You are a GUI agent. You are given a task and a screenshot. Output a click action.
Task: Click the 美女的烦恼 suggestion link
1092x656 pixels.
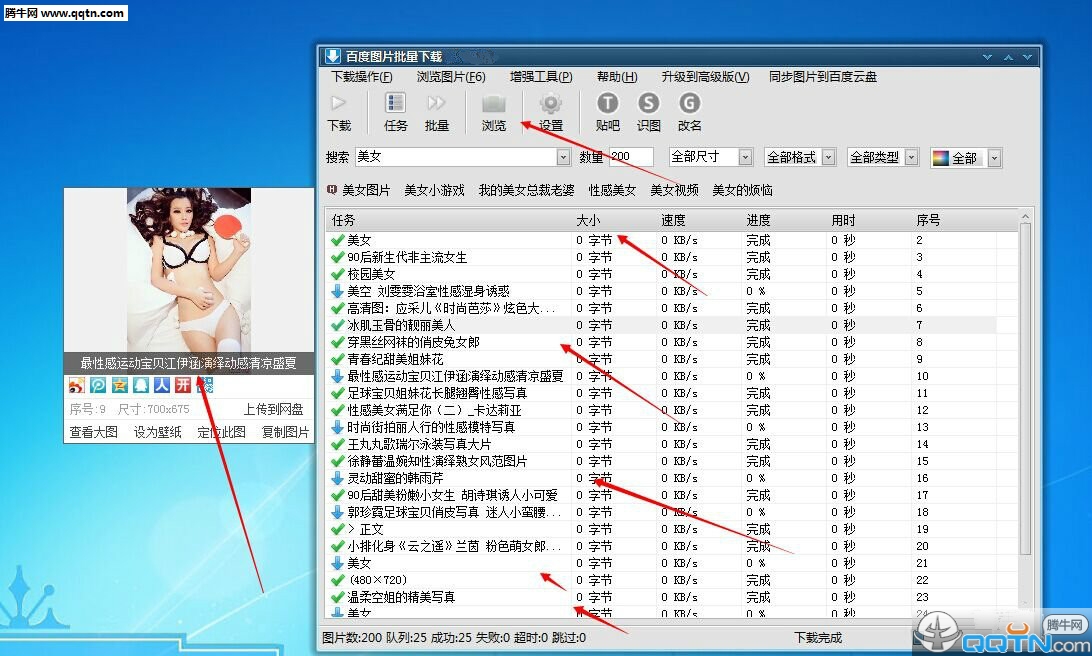(x=742, y=190)
